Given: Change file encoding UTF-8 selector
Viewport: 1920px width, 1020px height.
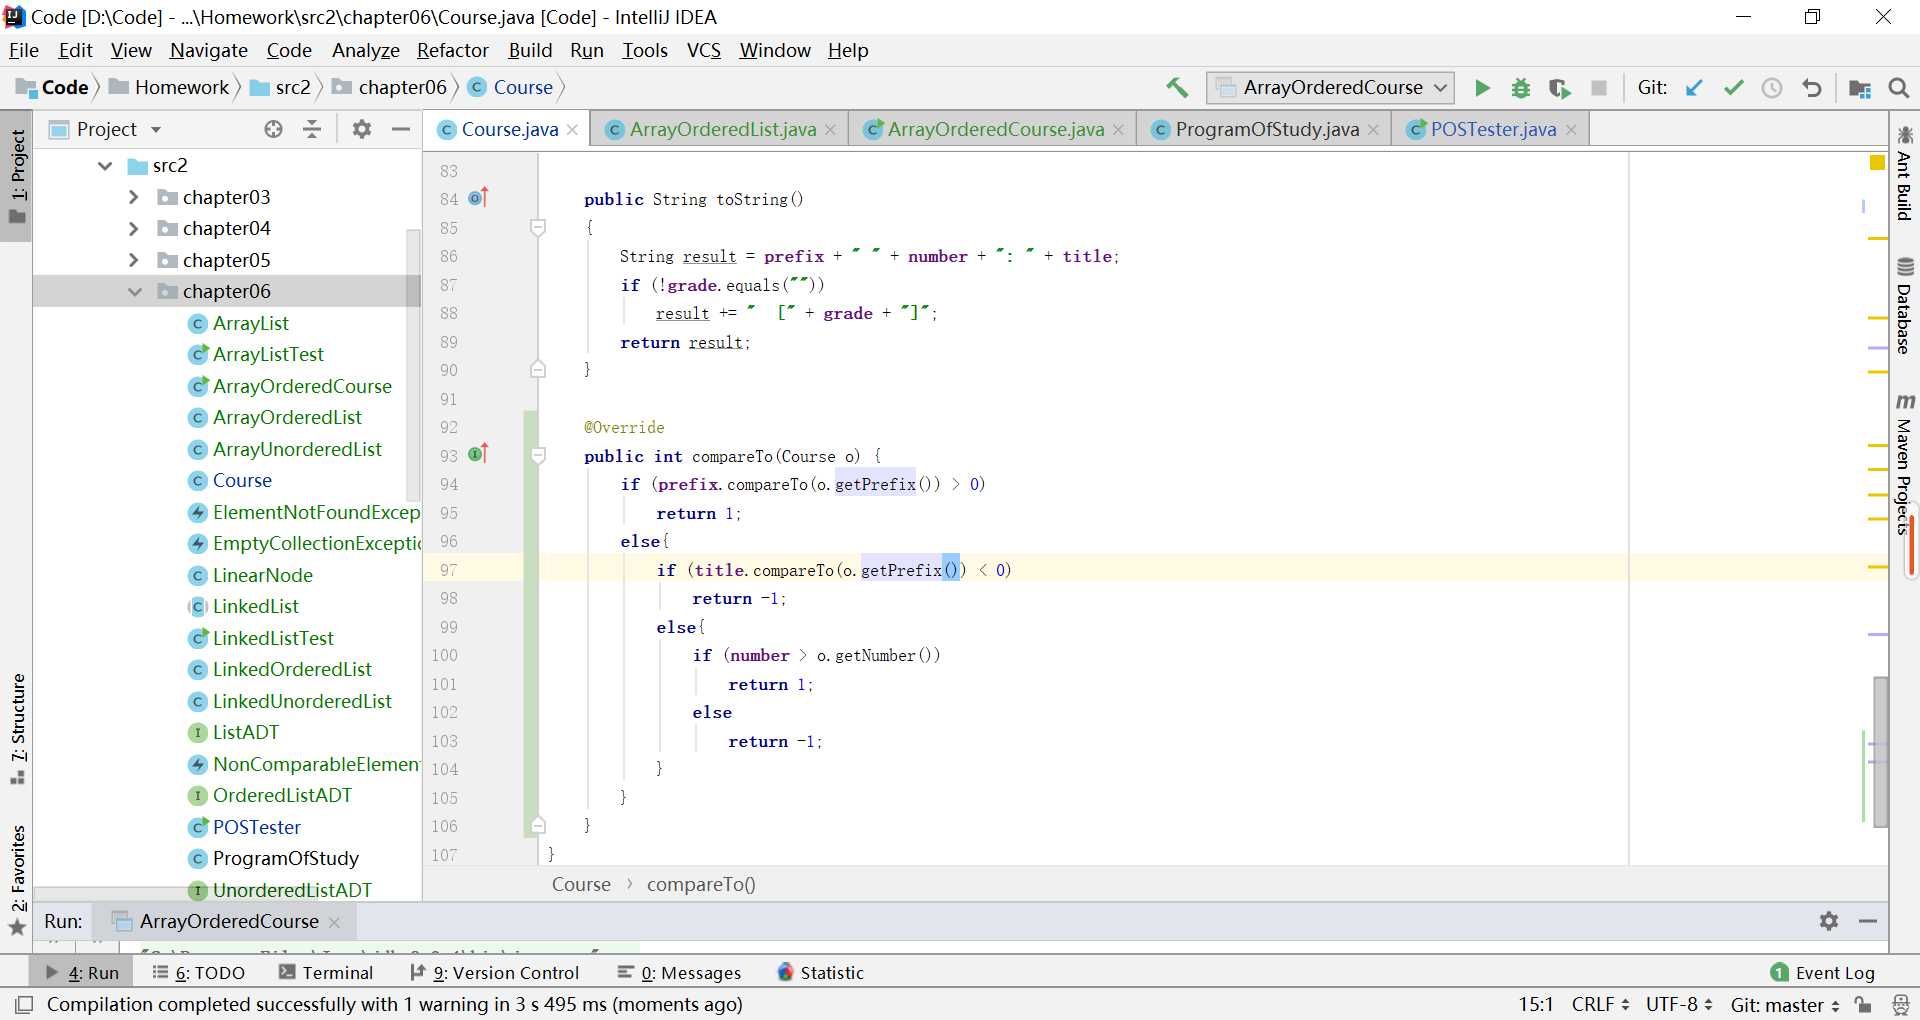Looking at the screenshot, I should [x=1679, y=1004].
